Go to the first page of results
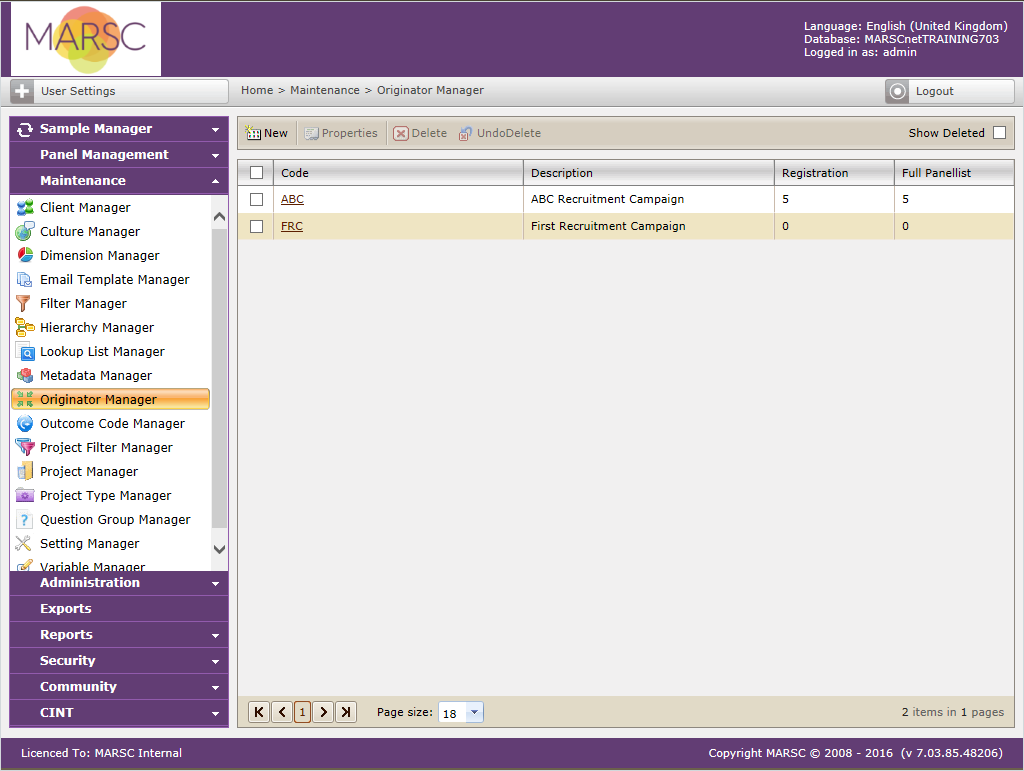The image size is (1024, 771). pos(259,712)
